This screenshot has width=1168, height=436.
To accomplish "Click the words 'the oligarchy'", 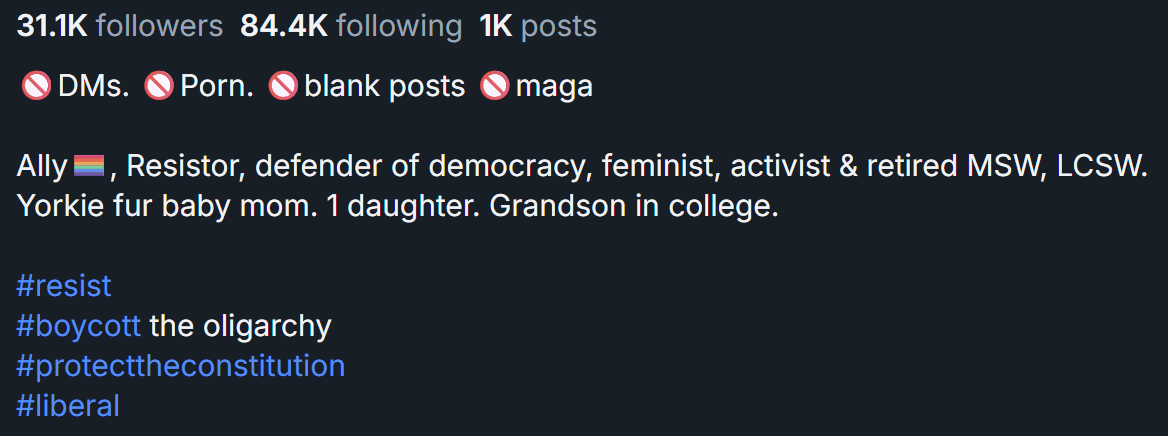I will point(240,326).
